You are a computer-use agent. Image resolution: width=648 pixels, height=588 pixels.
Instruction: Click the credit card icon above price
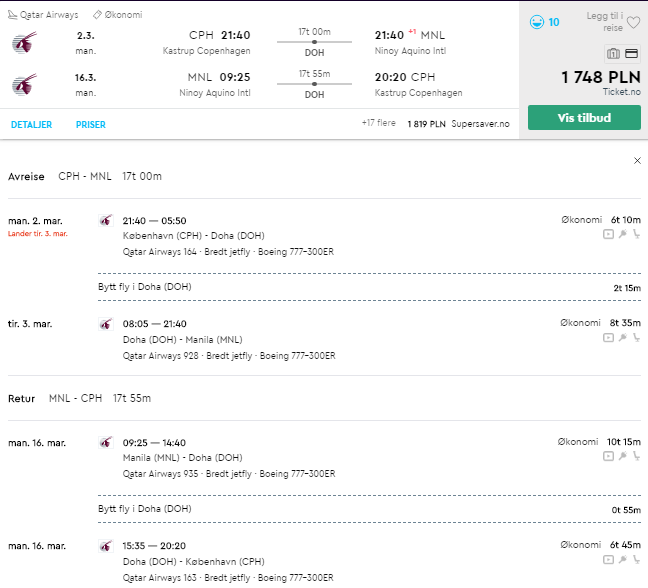pos(631,53)
